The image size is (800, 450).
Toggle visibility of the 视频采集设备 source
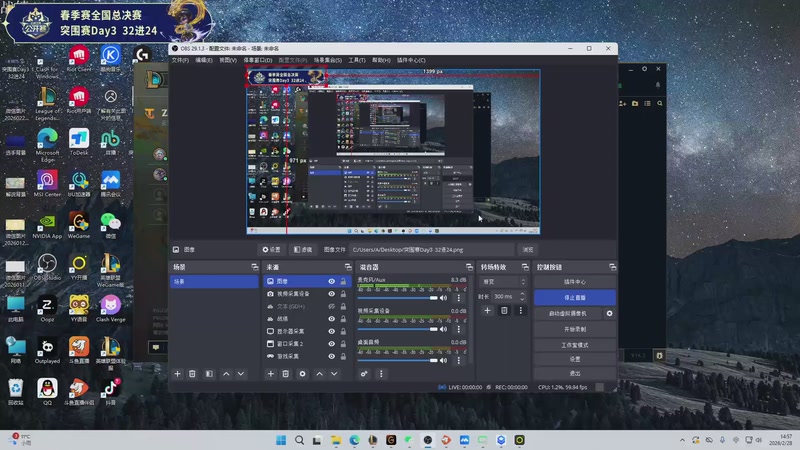tap(332, 294)
